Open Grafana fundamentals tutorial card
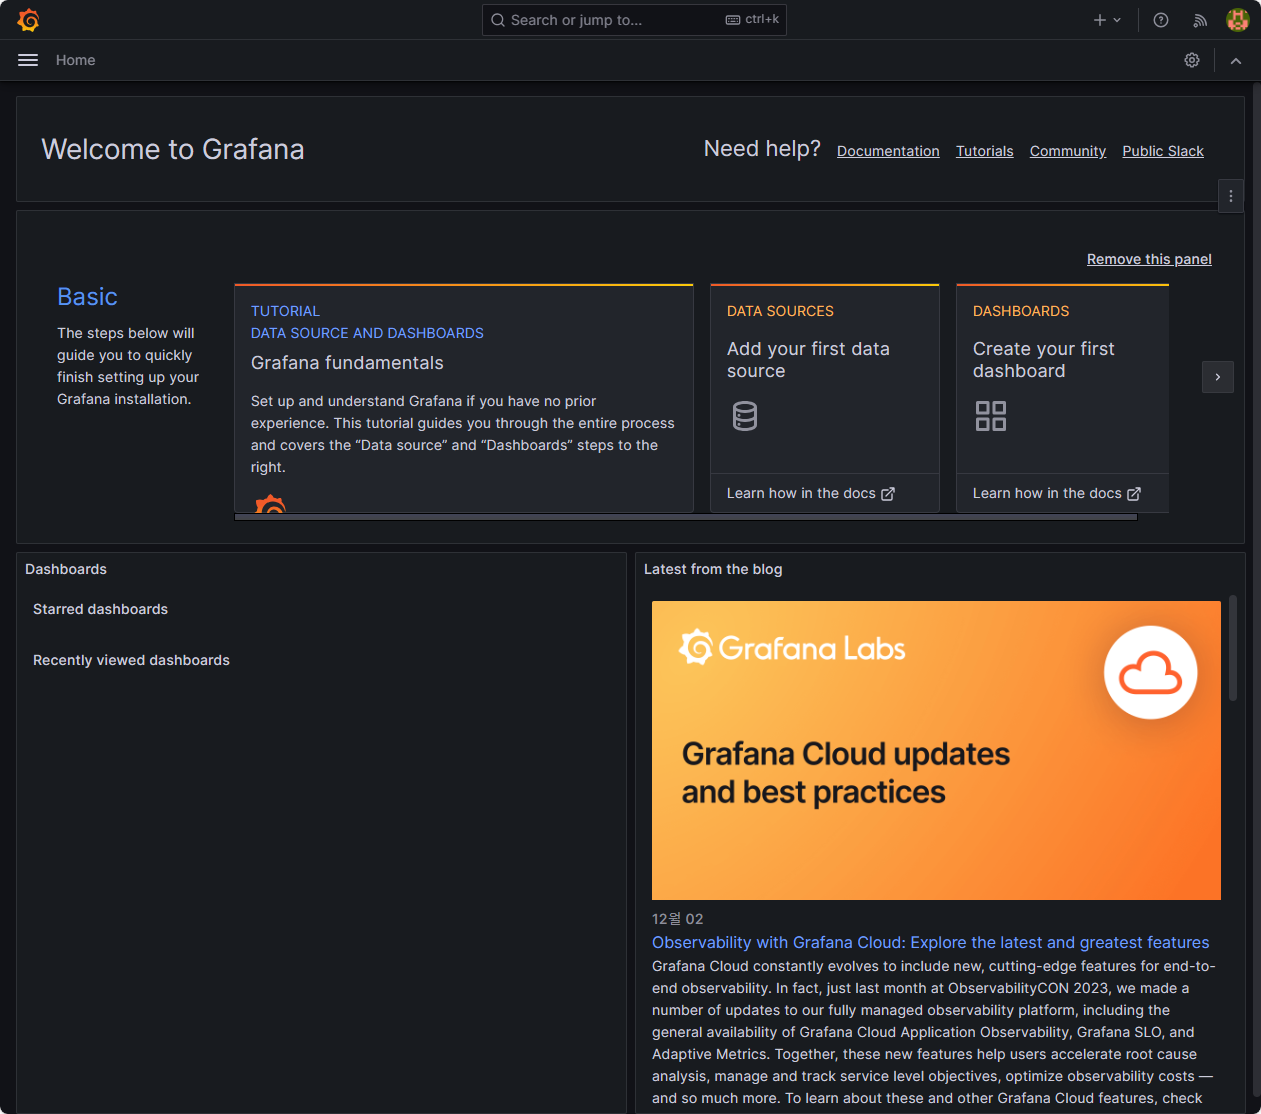1261x1114 pixels. click(464, 398)
